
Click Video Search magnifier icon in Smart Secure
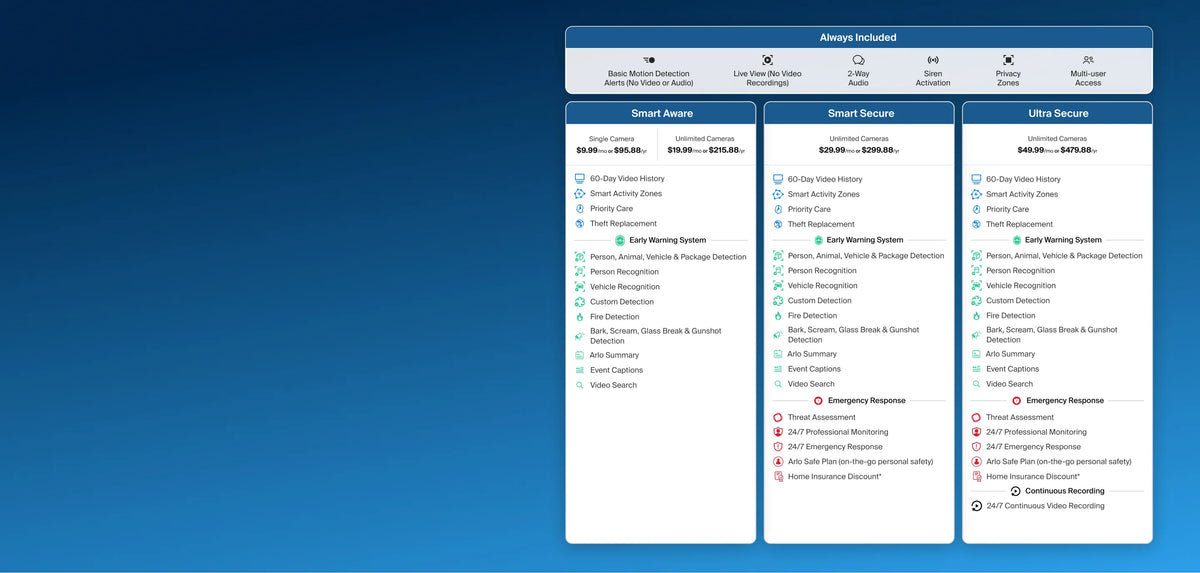click(778, 384)
